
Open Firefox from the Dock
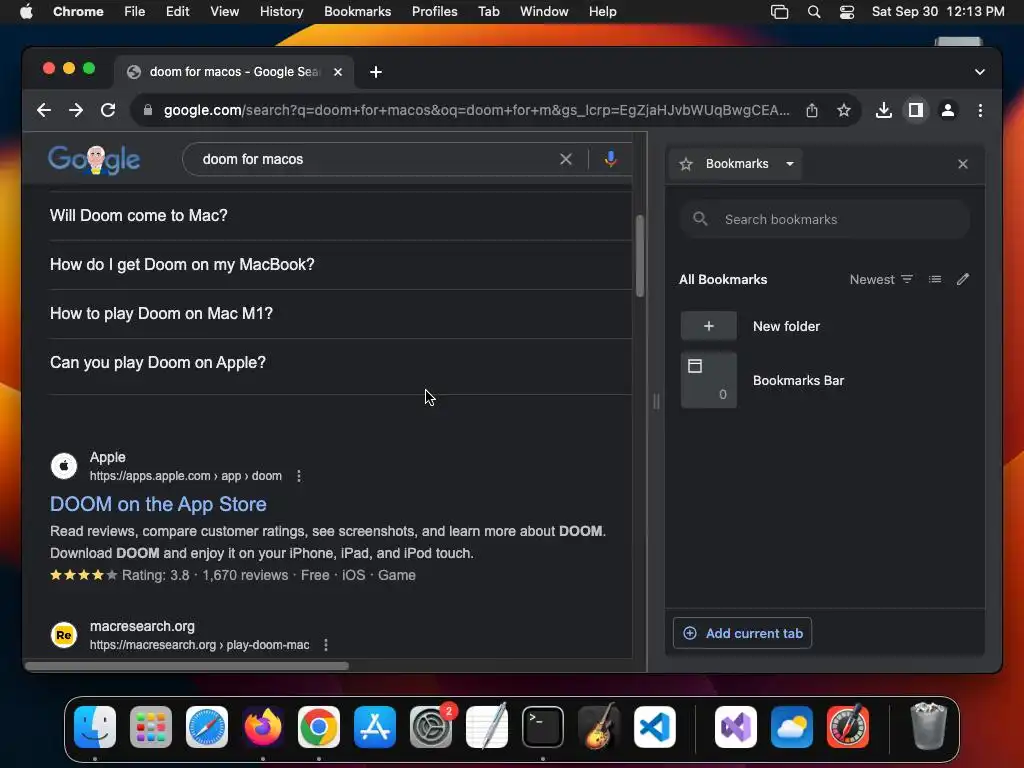tap(263, 727)
